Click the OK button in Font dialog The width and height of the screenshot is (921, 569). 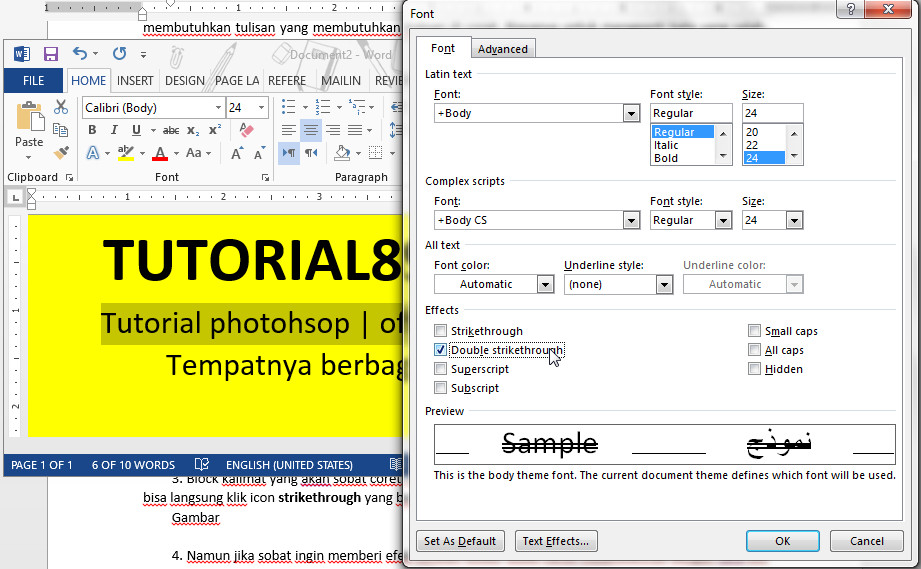pos(782,541)
